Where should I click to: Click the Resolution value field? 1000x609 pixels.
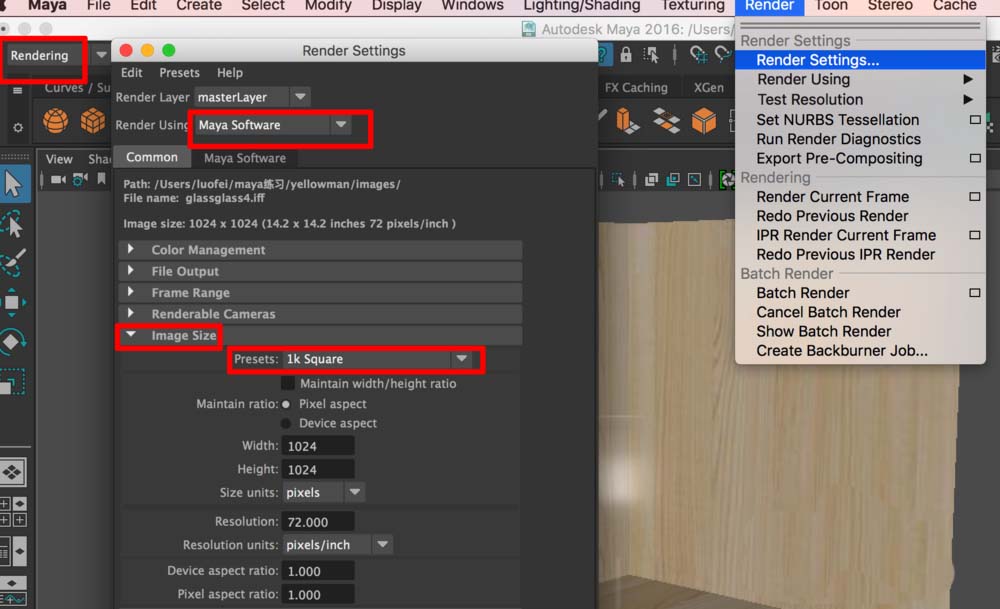pyautogui.click(x=318, y=522)
